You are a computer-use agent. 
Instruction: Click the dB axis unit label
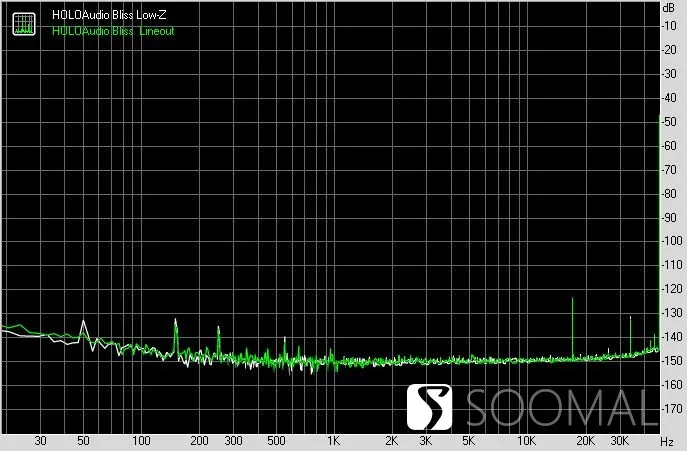[669, 7]
